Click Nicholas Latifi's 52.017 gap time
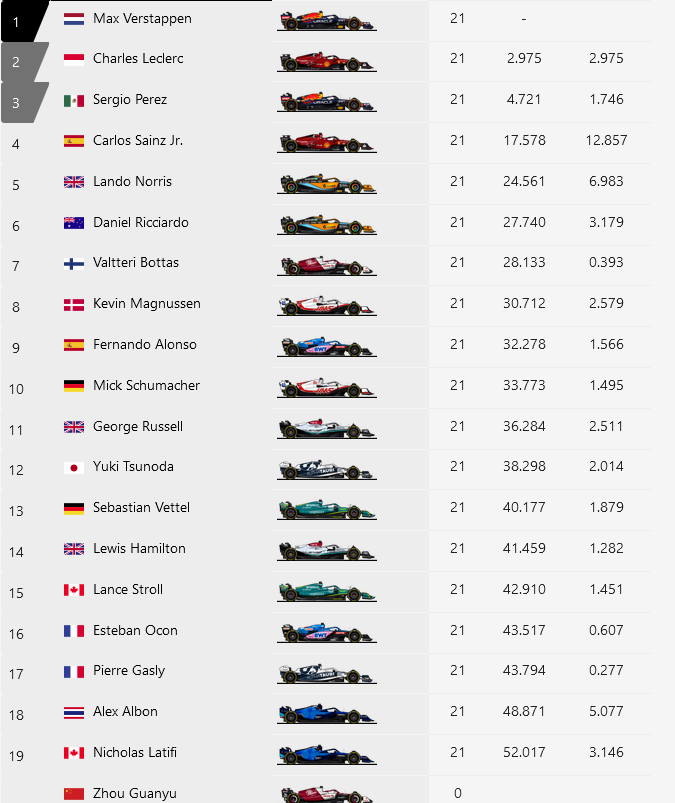 click(525, 752)
